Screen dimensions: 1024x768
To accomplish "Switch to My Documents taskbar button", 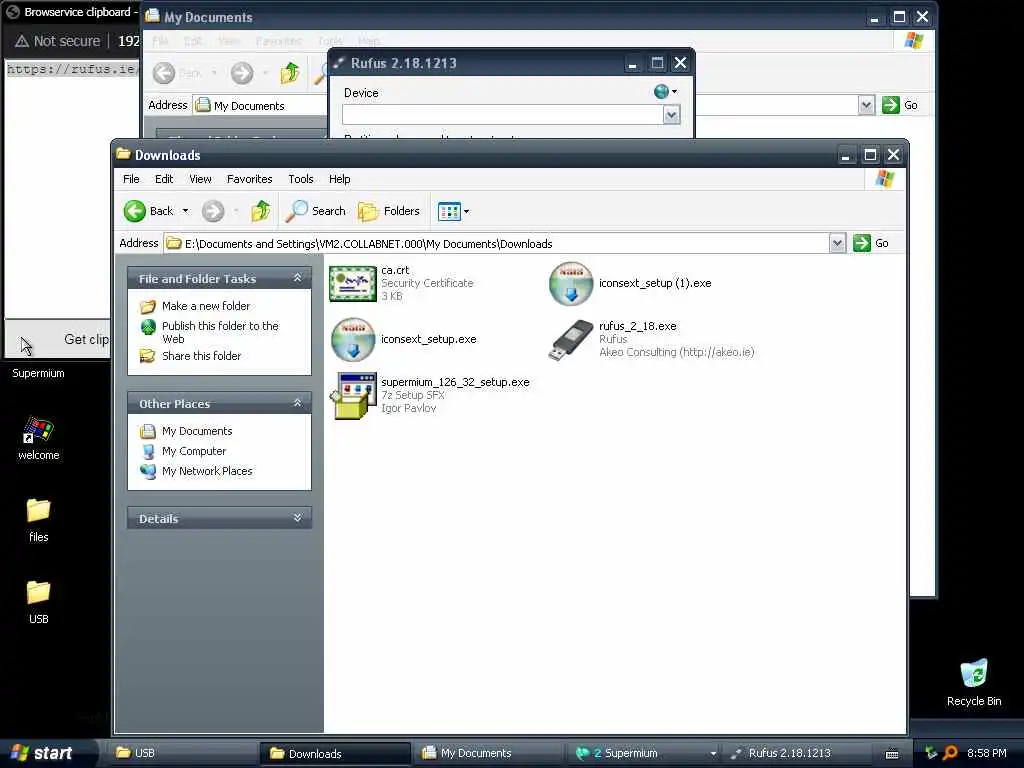I will click(x=488, y=753).
